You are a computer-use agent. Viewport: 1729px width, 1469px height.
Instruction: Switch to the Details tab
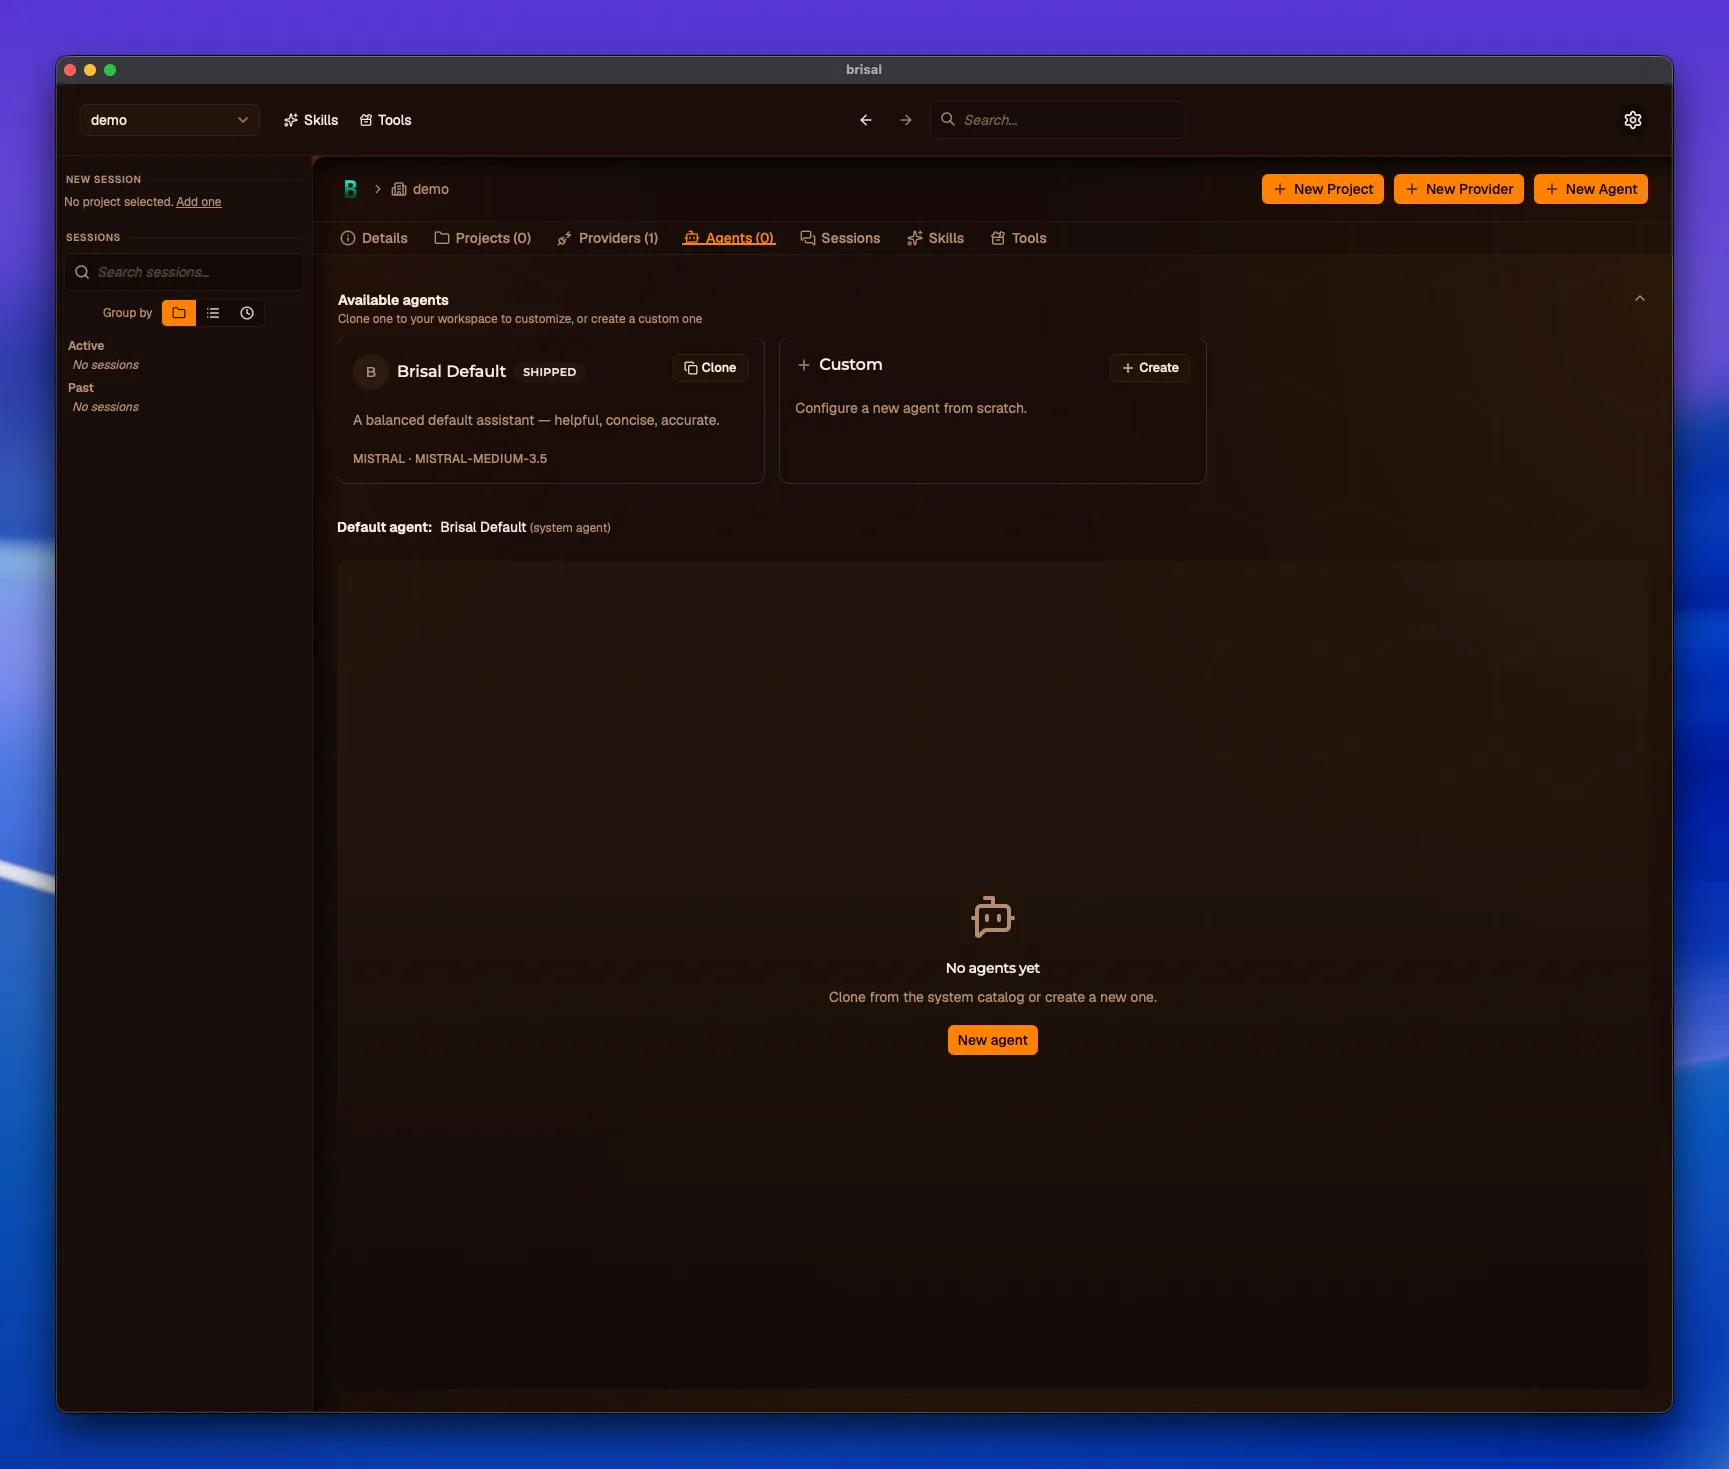tap(374, 238)
